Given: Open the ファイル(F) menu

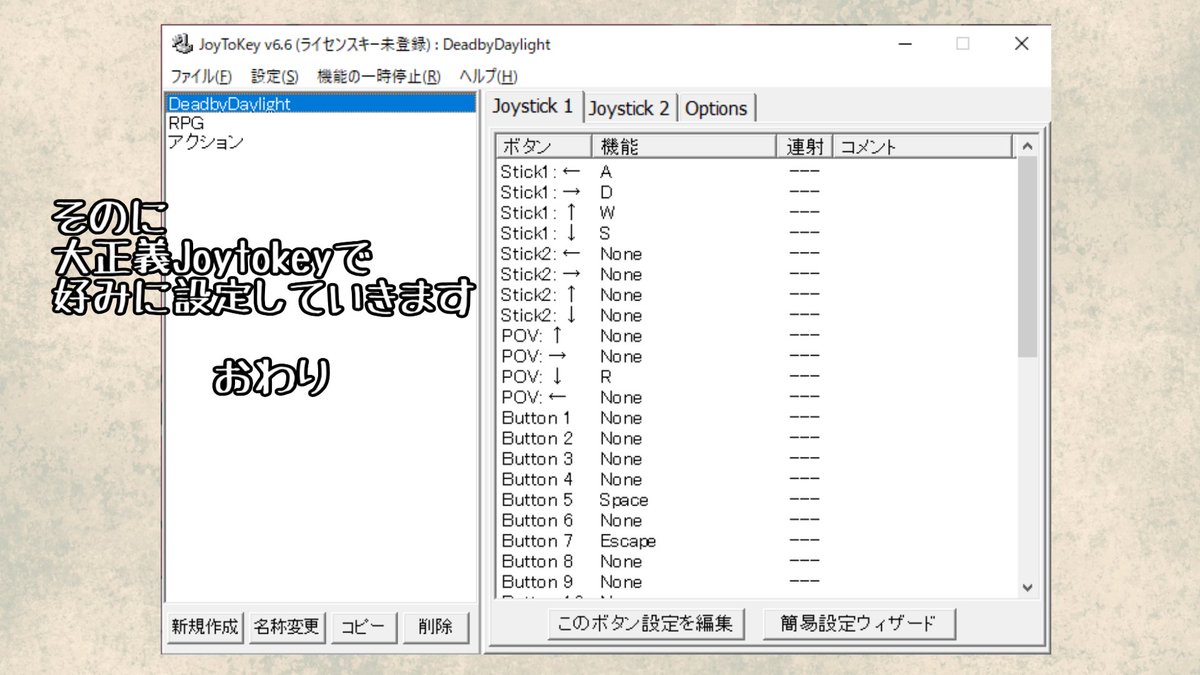Looking at the screenshot, I should tap(200, 76).
